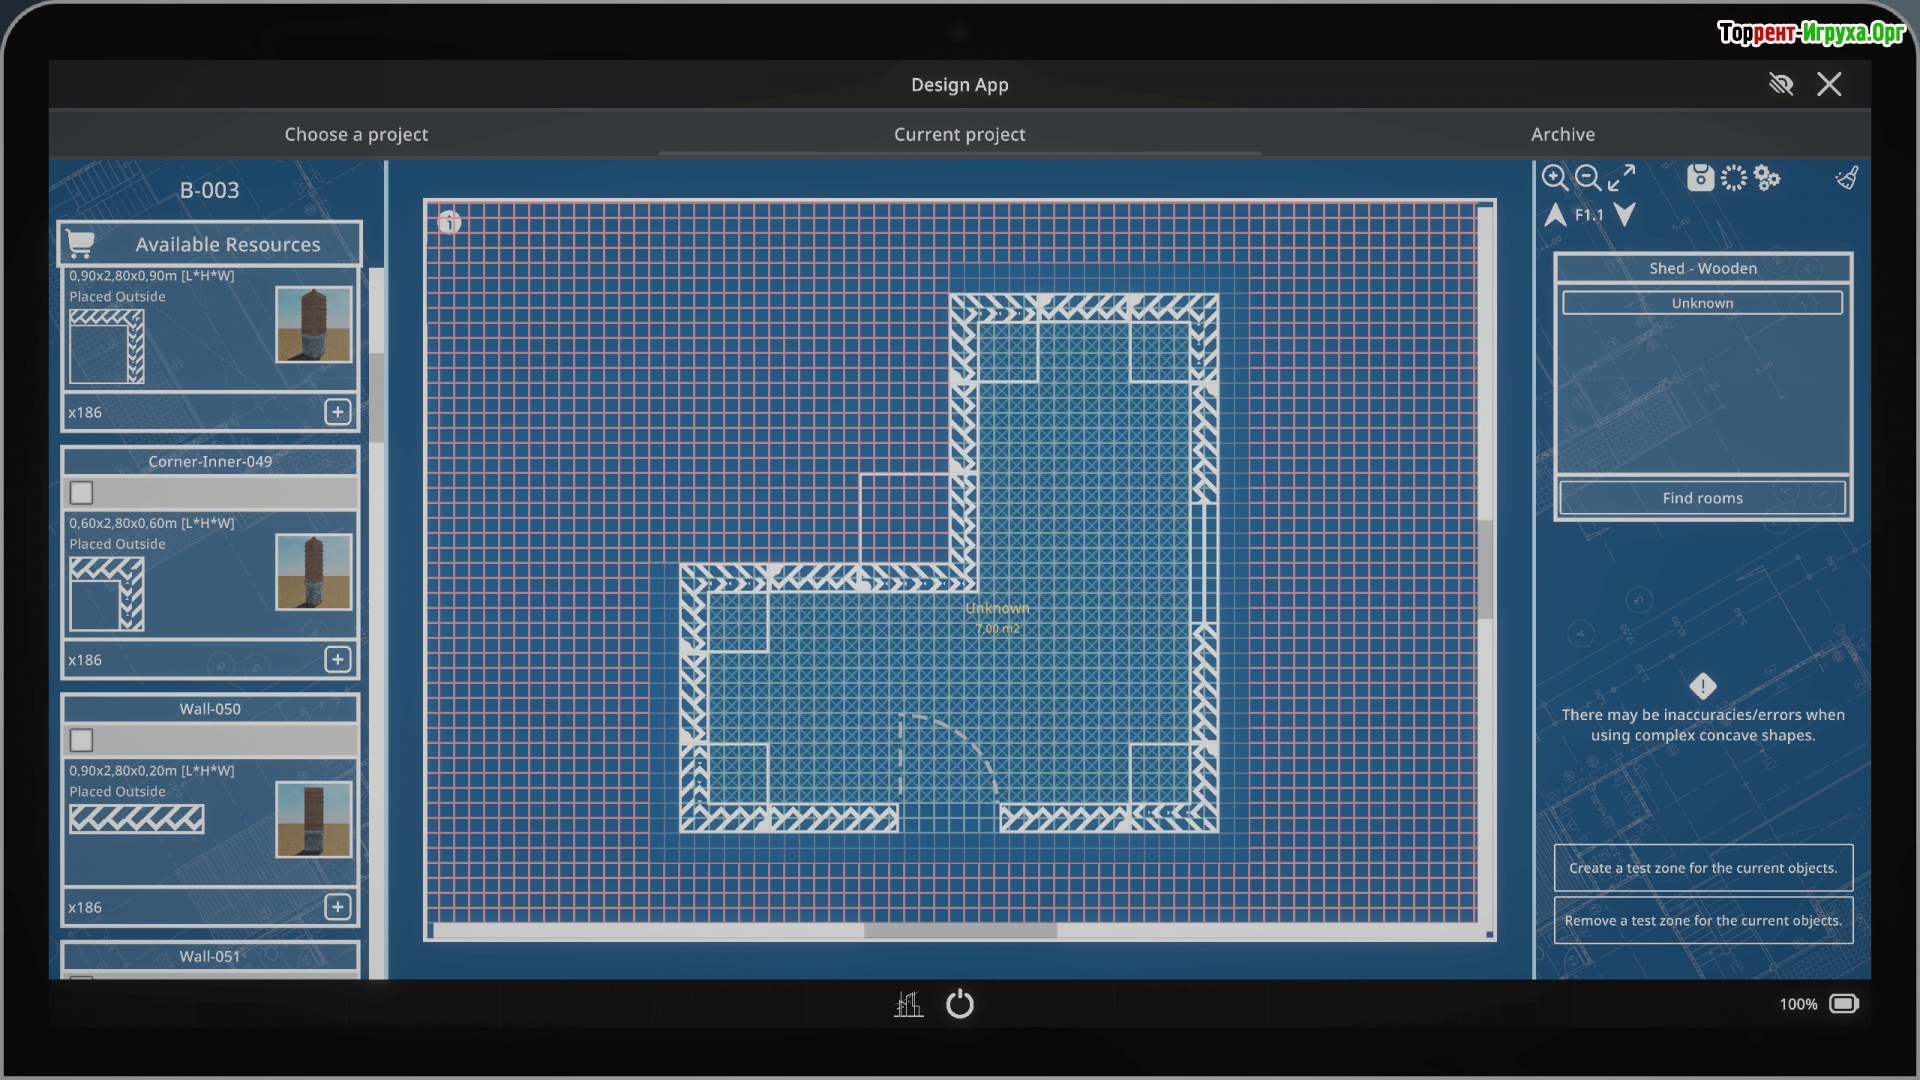Click the shopping cart icon
Screen dimensions: 1920x1080
tap(80, 243)
